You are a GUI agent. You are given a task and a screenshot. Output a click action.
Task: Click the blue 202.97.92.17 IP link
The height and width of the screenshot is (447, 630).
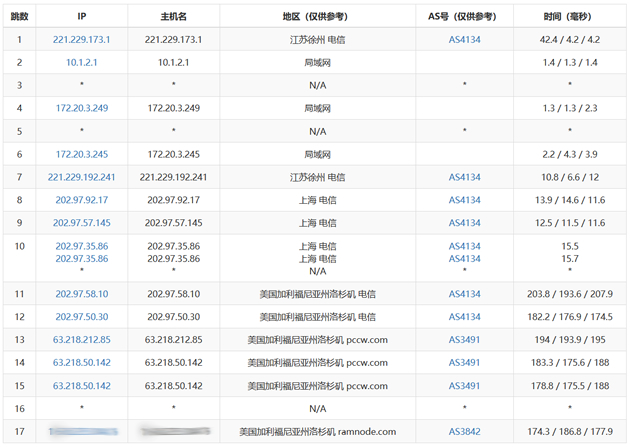tap(81, 200)
